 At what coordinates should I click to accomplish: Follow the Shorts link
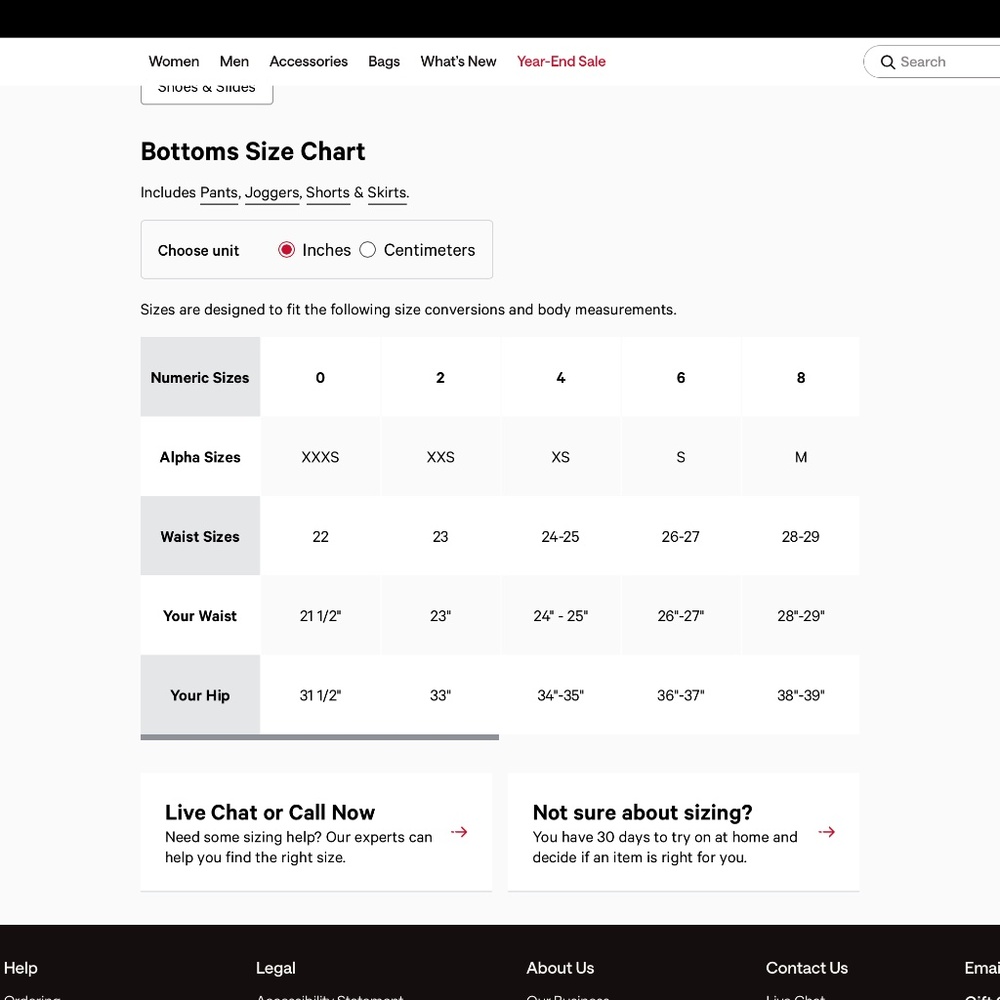pos(328,193)
